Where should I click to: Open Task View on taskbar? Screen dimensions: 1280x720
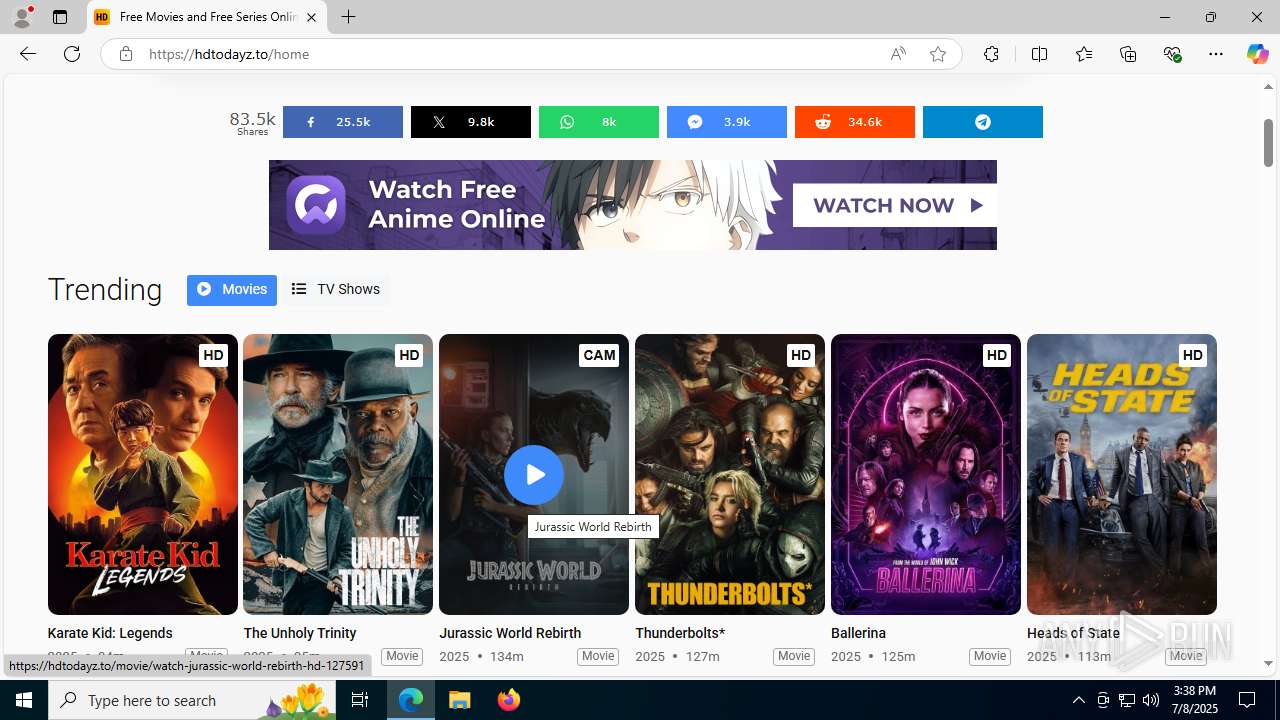[360, 700]
